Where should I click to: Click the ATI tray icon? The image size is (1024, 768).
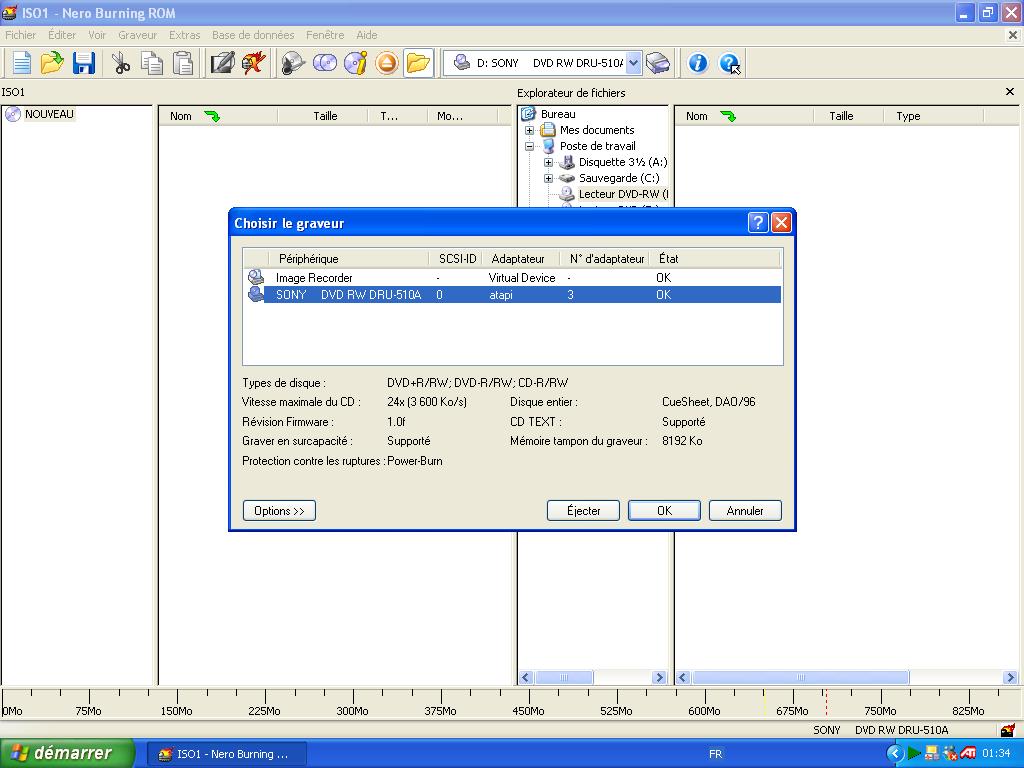[x=968, y=753]
